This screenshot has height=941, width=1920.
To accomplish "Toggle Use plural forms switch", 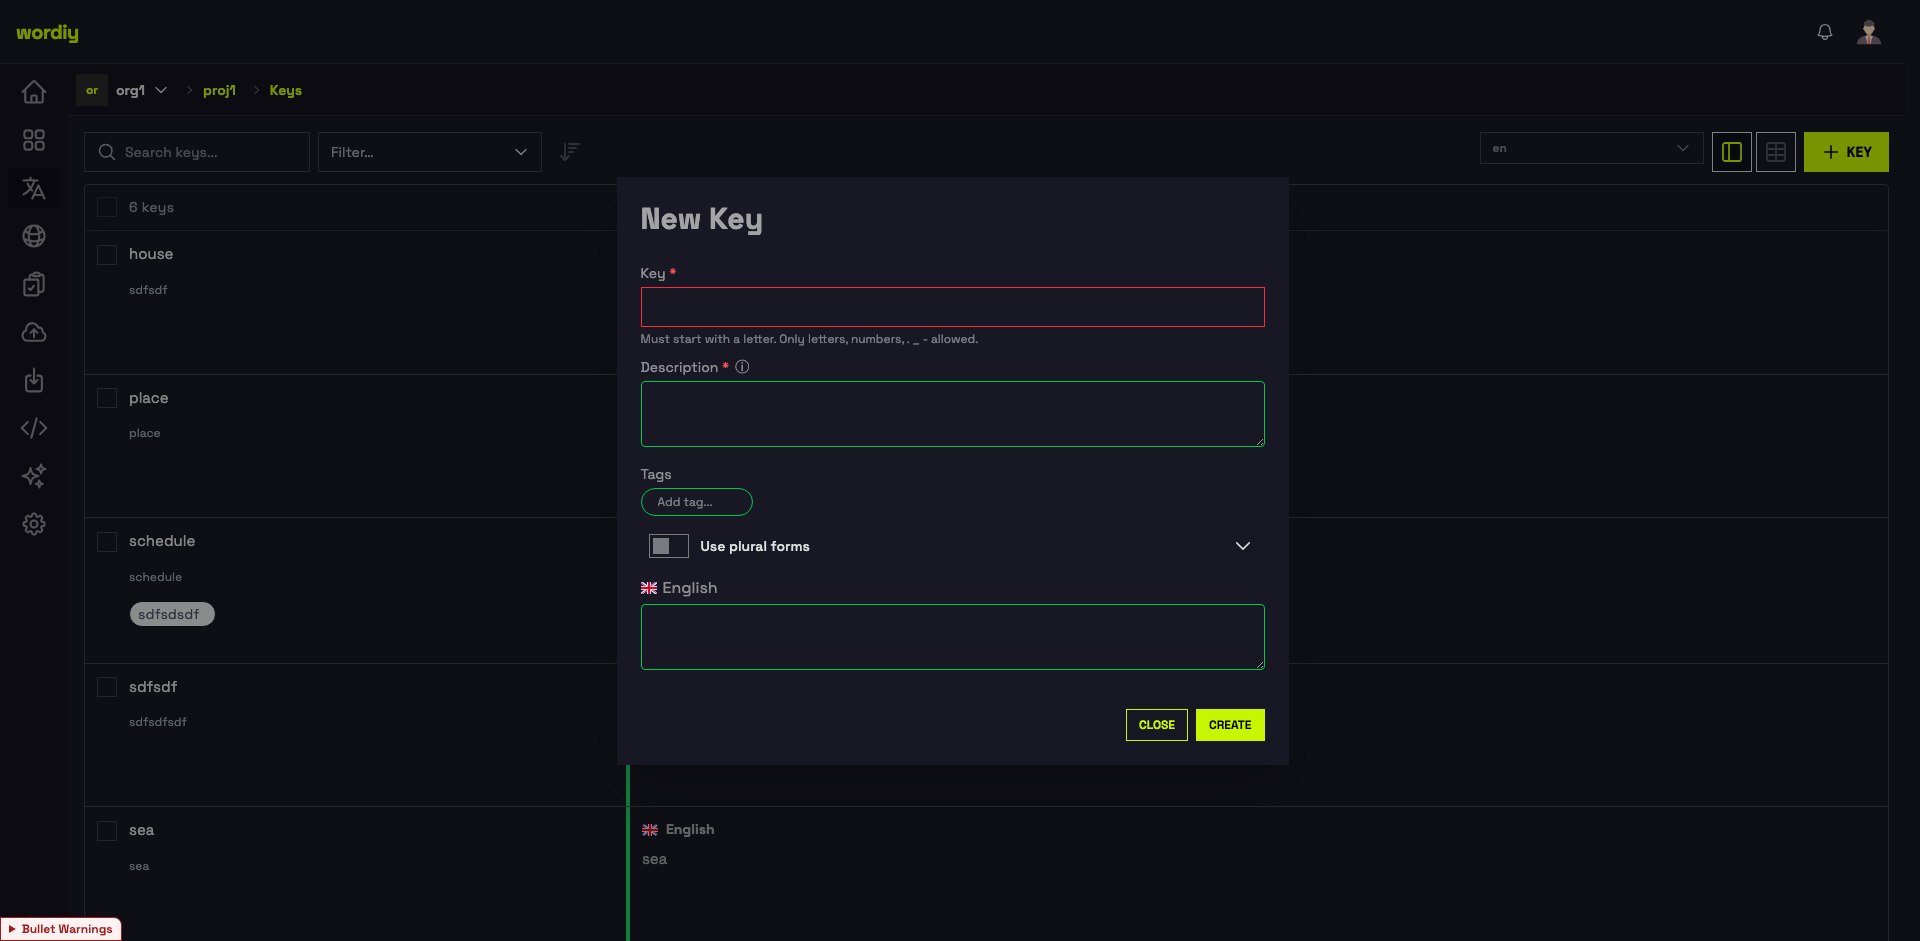I will [x=669, y=546].
